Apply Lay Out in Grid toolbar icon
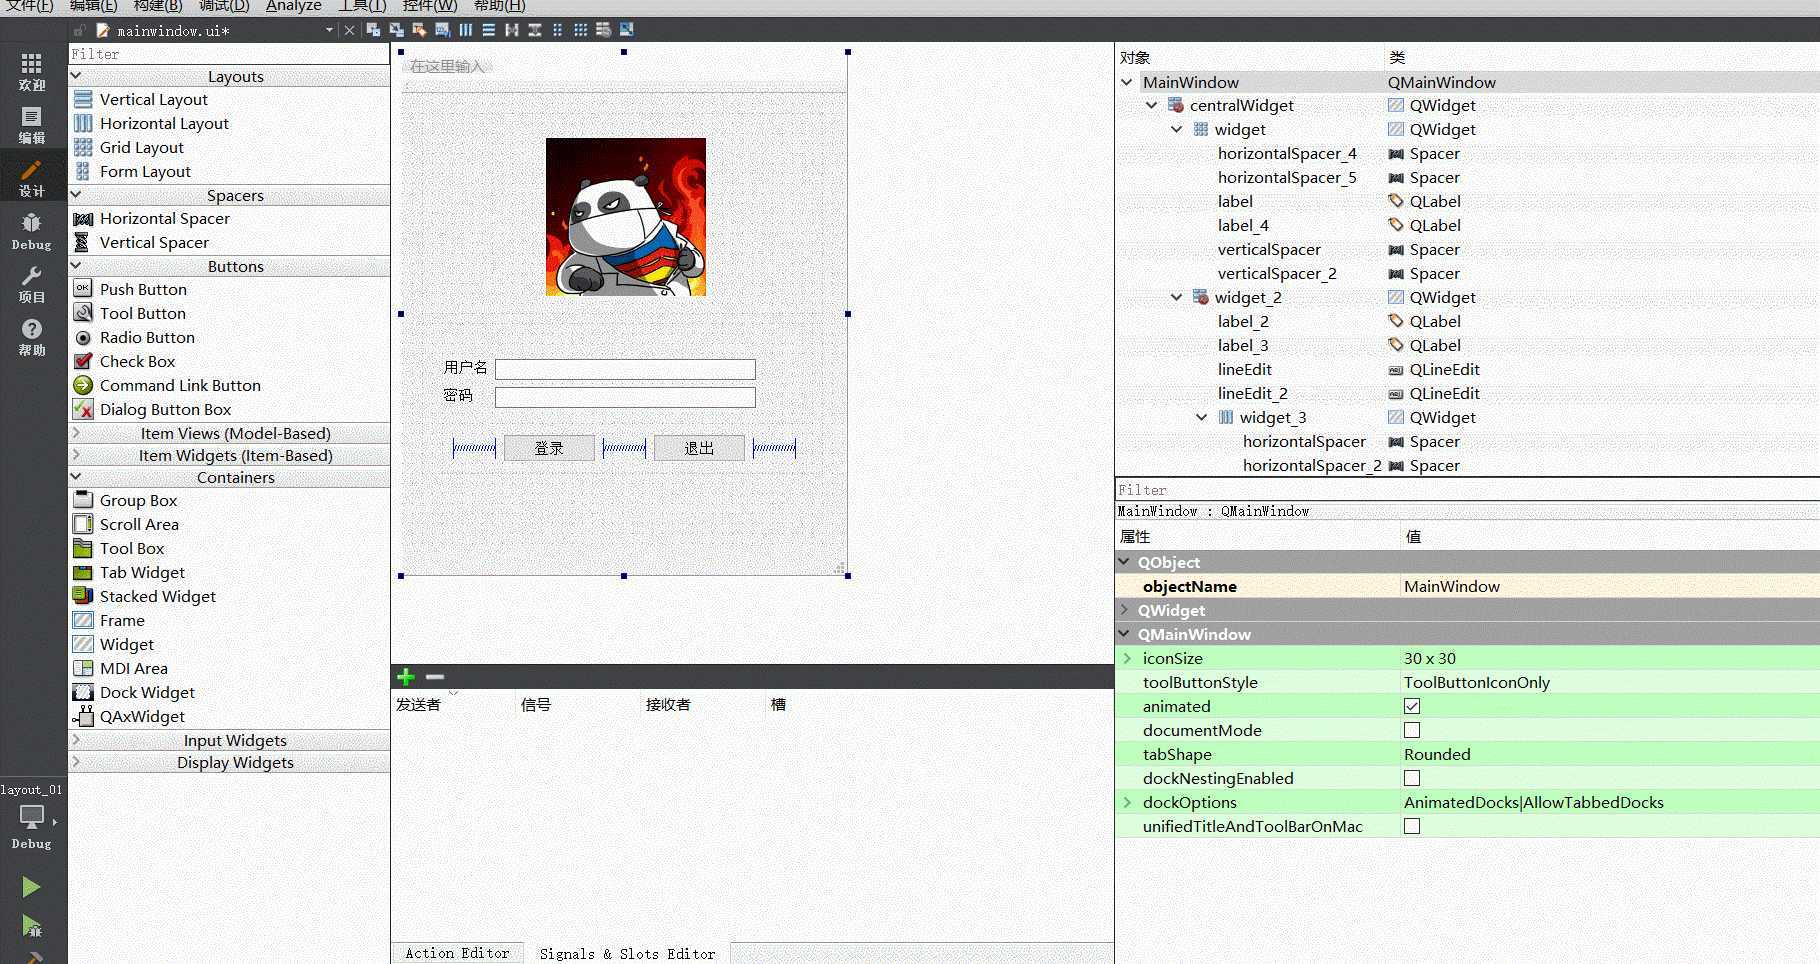Image resolution: width=1820 pixels, height=964 pixels. pos(581,30)
